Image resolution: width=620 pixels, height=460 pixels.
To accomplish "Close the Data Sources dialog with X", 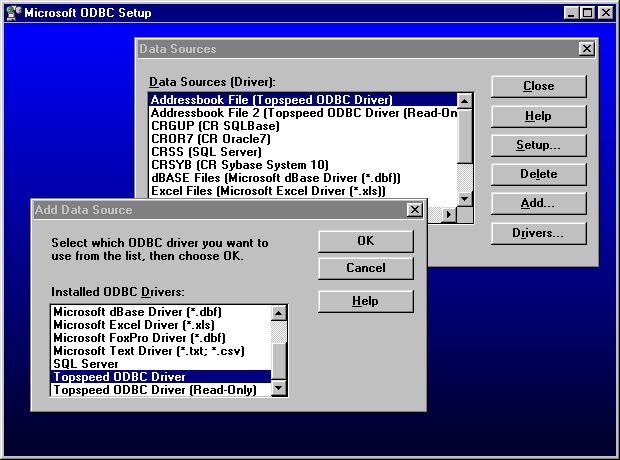I will 586,49.
